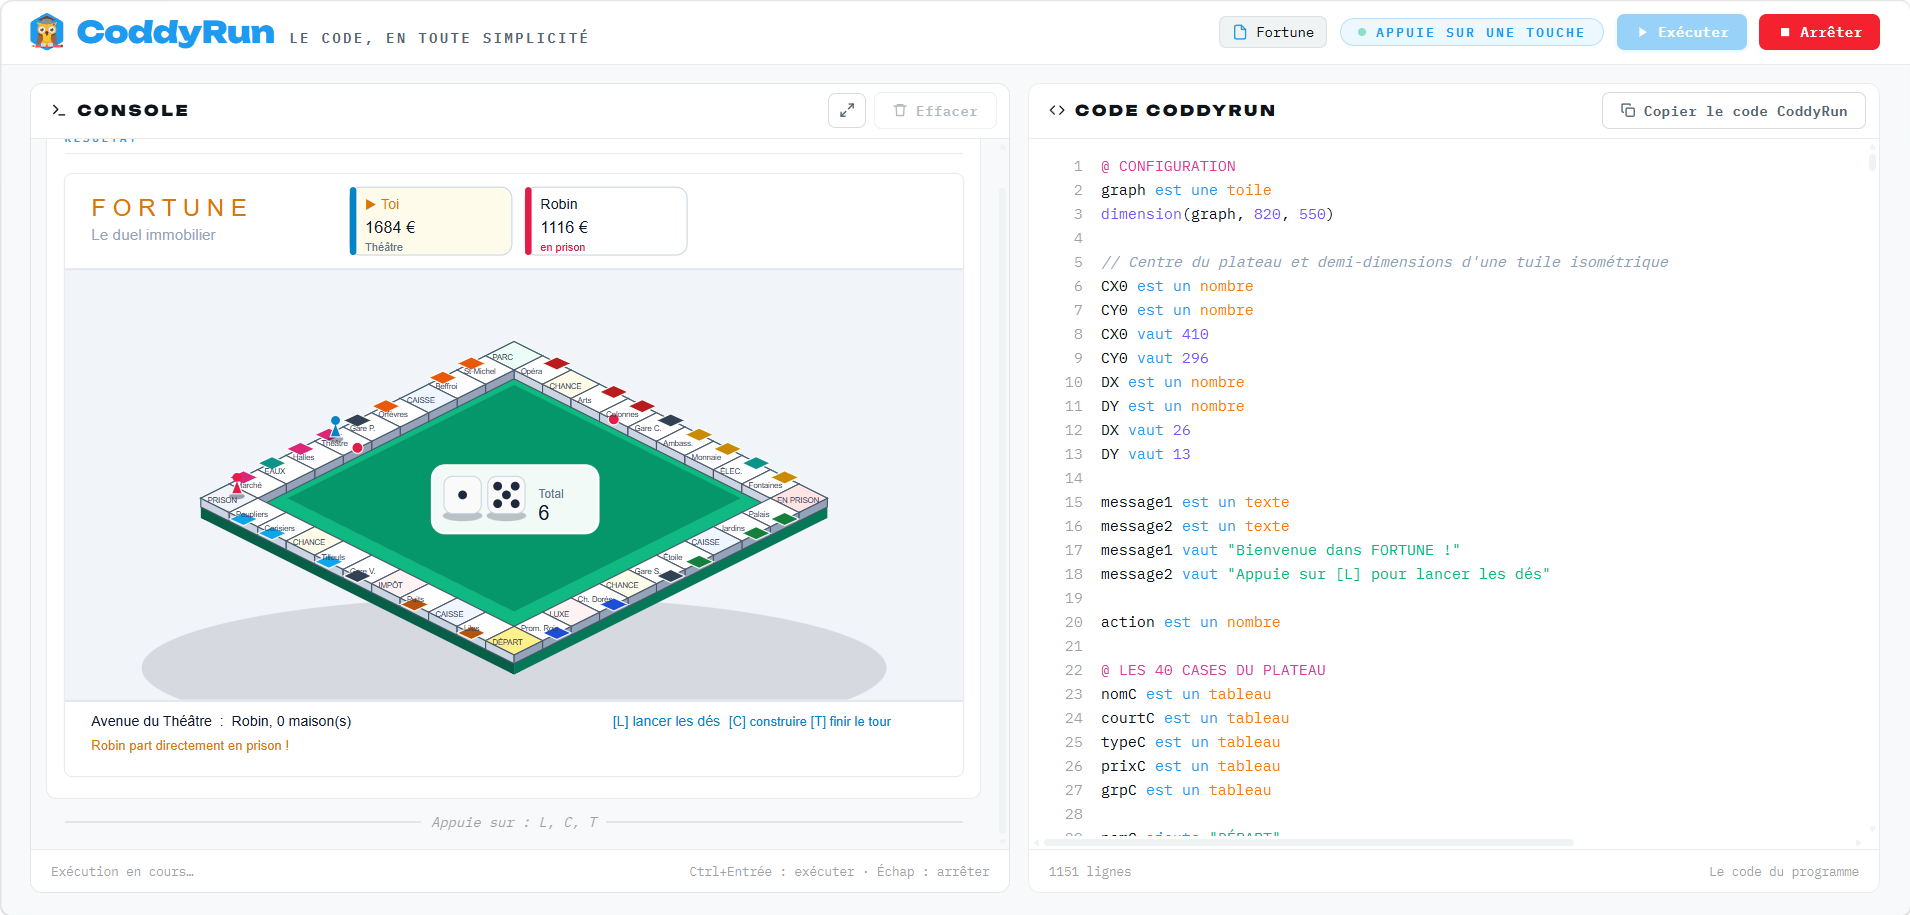Image resolution: width=1910 pixels, height=915 pixels.
Task: Click the FORTUNE game title
Action: point(170,208)
